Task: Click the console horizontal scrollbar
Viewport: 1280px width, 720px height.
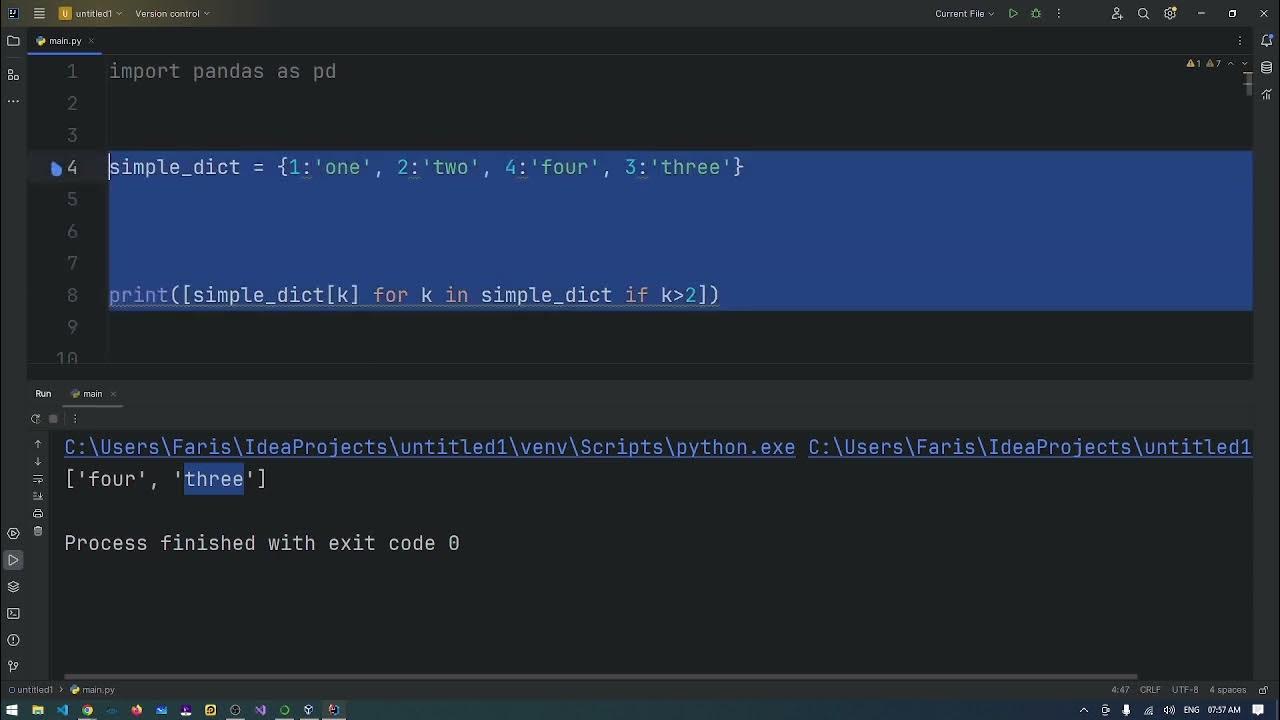Action: pyautogui.click(x=600, y=676)
